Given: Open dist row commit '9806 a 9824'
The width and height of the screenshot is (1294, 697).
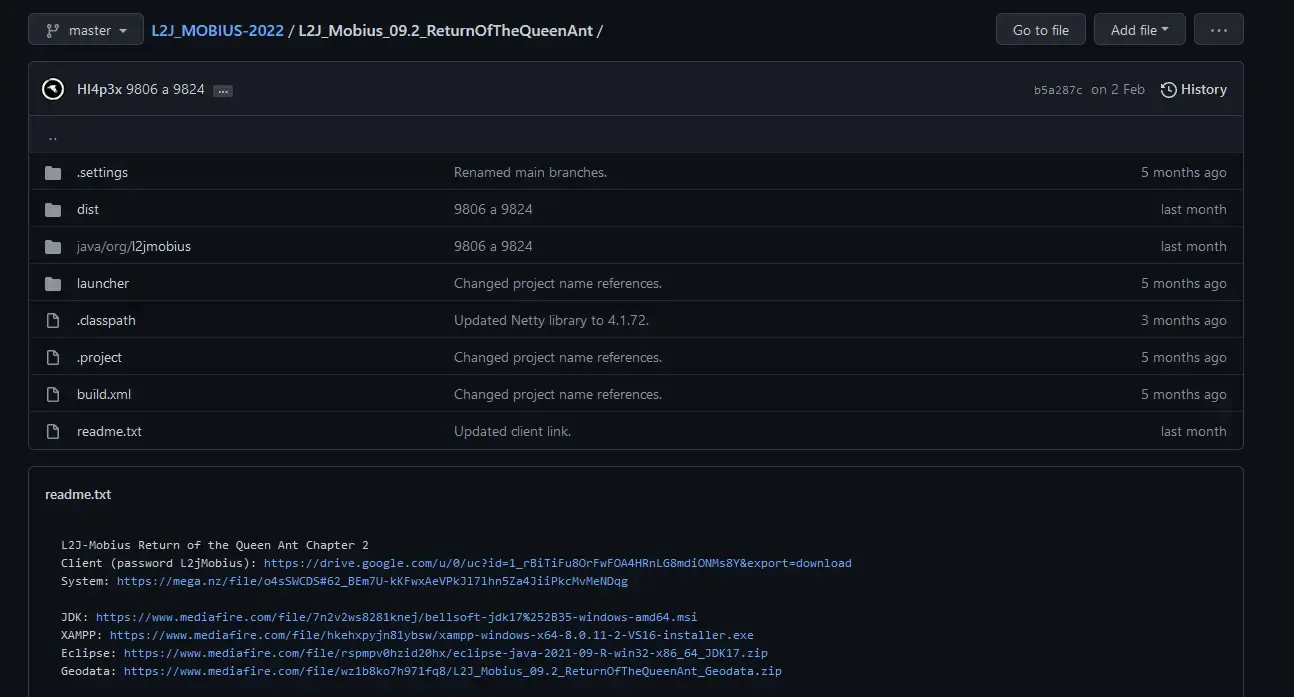Looking at the screenshot, I should click(493, 209).
